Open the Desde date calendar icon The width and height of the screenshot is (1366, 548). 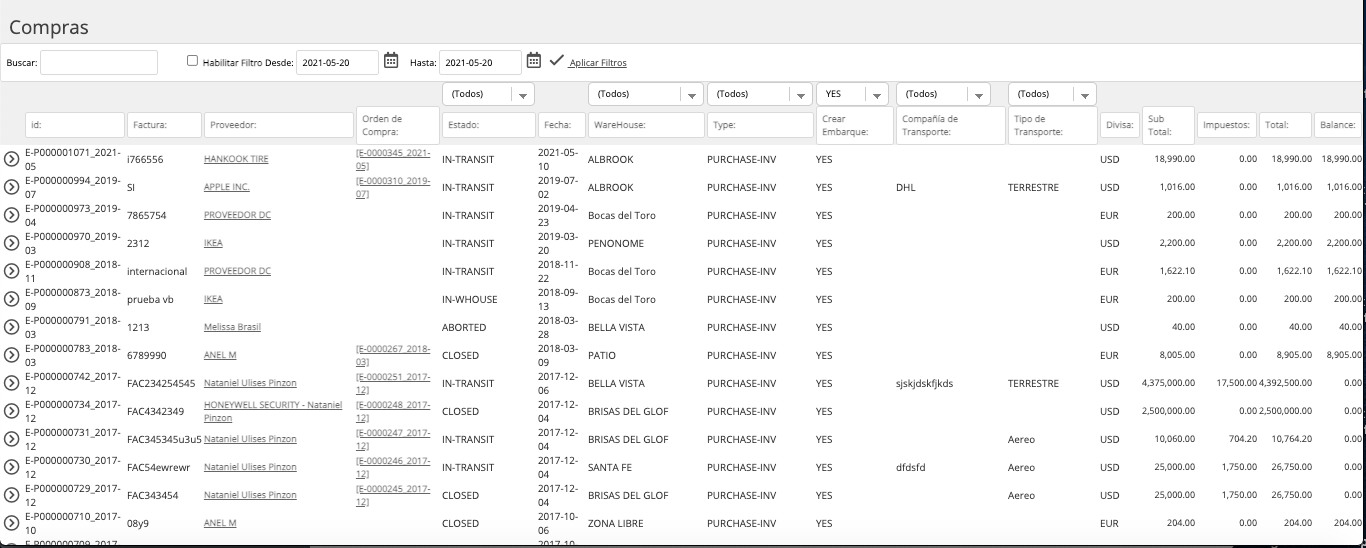click(x=391, y=60)
